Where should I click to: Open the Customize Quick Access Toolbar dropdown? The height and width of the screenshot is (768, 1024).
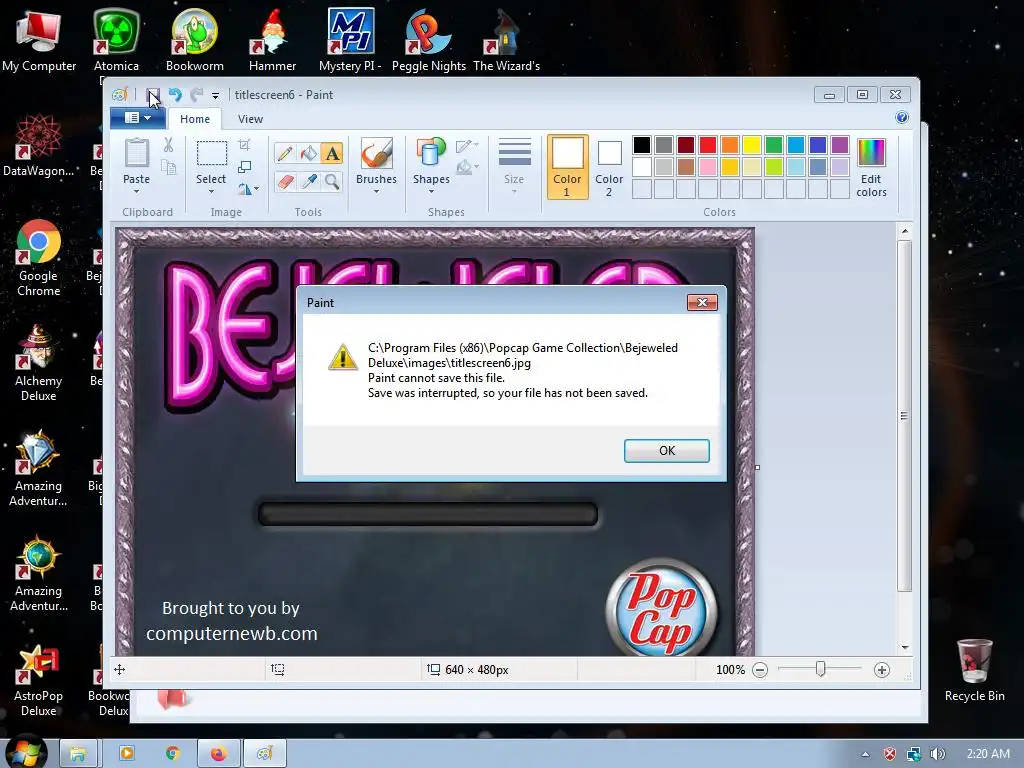pyautogui.click(x=215, y=96)
